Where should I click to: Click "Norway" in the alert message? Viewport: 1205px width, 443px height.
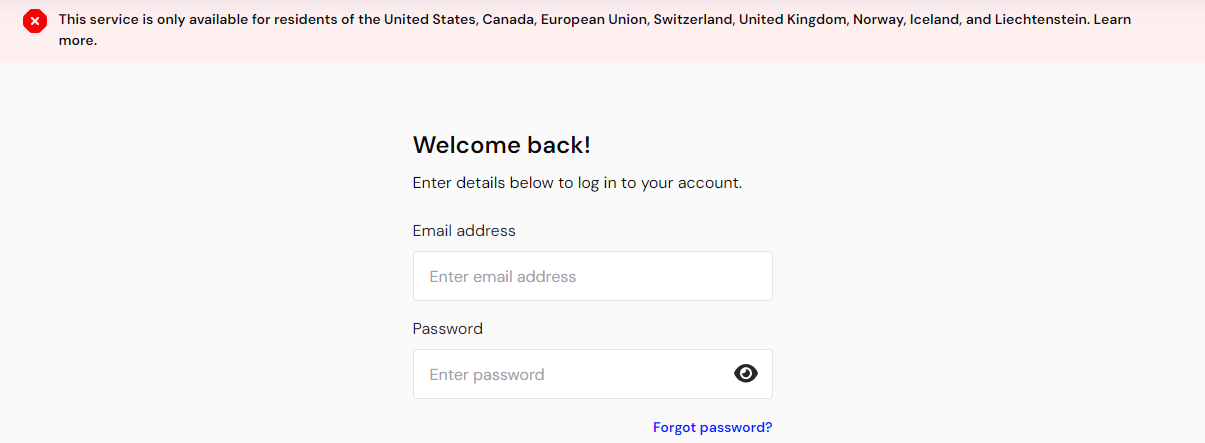pyautogui.click(x=878, y=20)
